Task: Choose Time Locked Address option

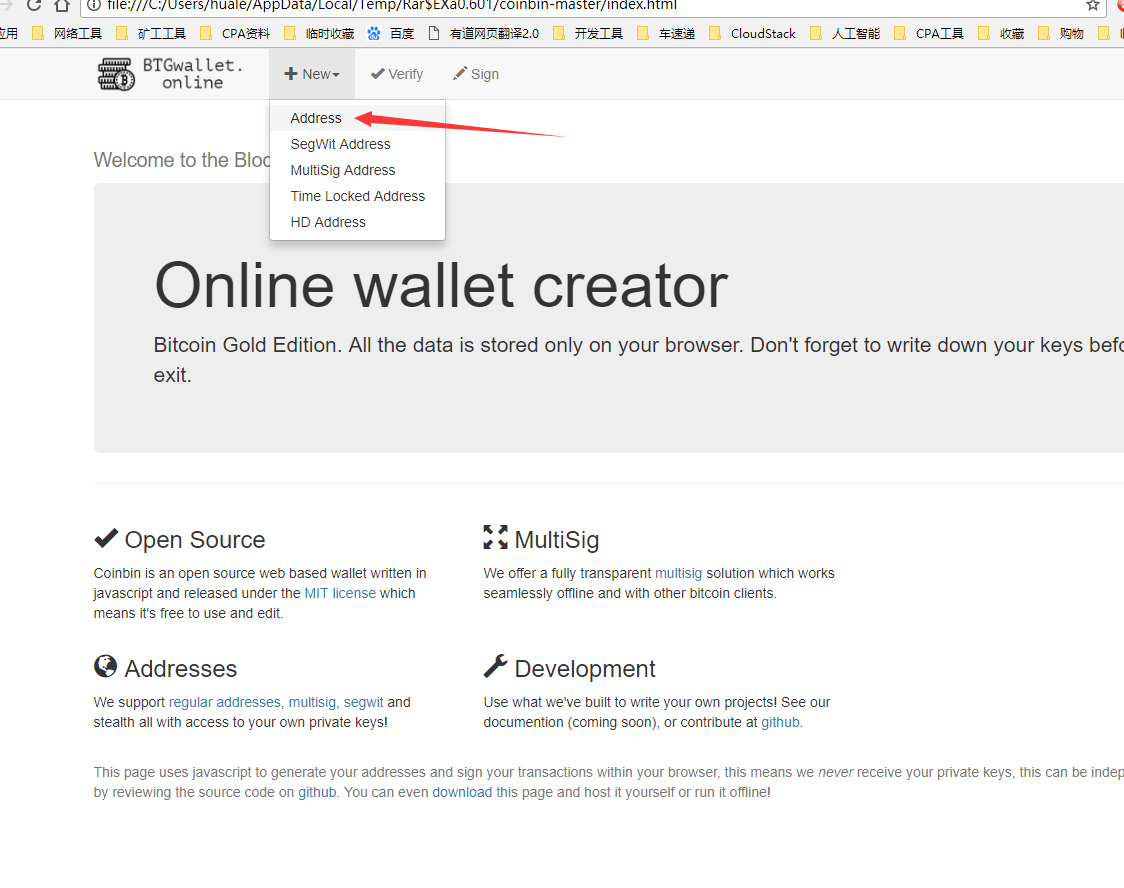Action: pos(357,196)
